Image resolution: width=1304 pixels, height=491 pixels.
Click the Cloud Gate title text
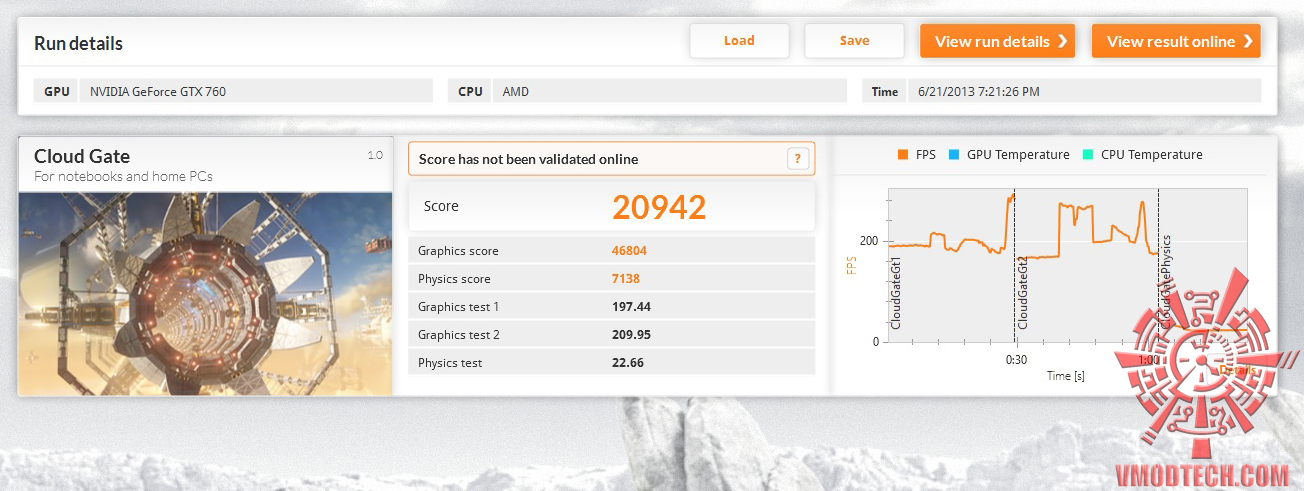pos(82,156)
